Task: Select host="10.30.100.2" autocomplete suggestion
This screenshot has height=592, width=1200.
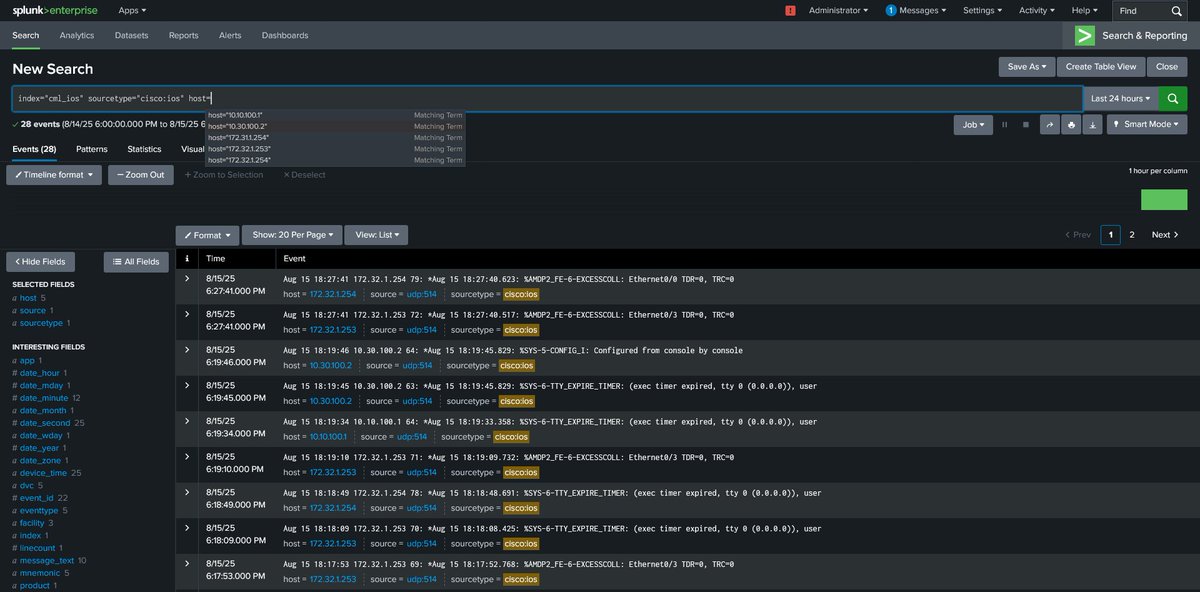Action: click(335, 126)
